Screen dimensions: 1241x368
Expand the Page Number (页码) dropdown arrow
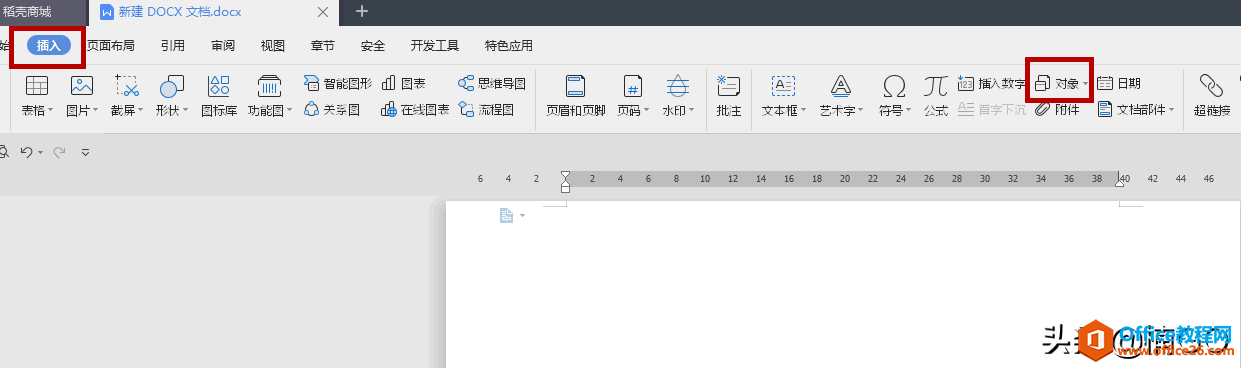pyautogui.click(x=646, y=111)
